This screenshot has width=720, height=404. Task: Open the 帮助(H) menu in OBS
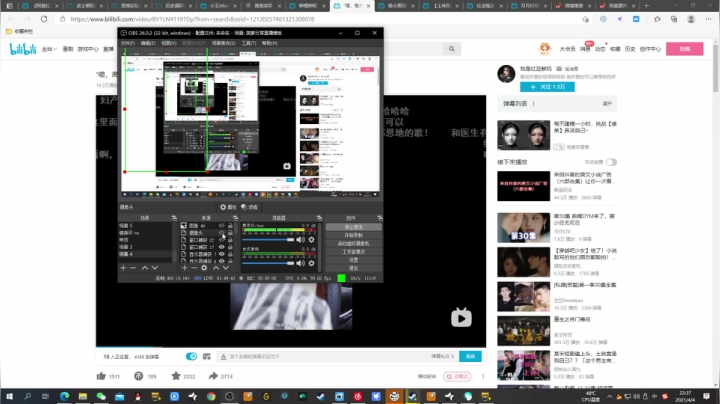(x=270, y=43)
